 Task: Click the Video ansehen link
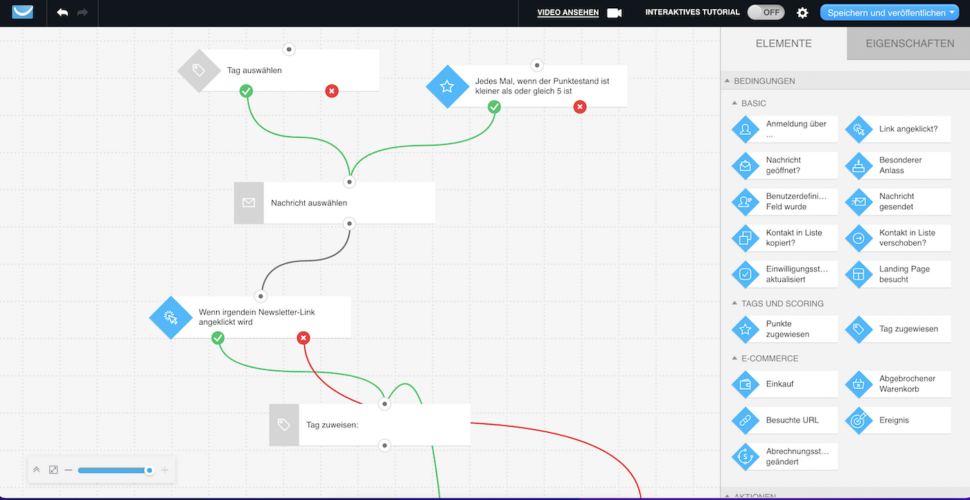[x=568, y=12]
